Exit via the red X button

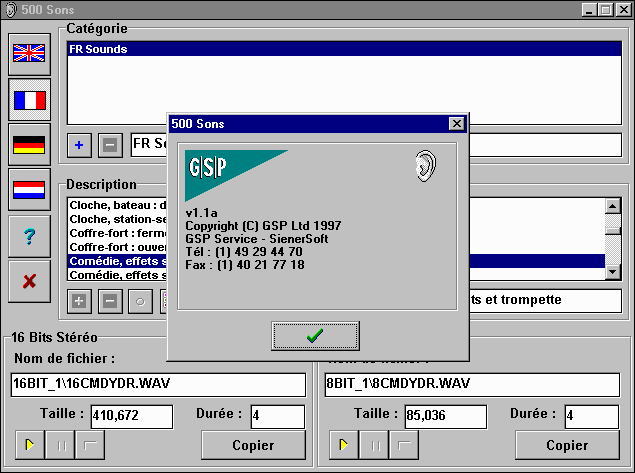click(30, 281)
